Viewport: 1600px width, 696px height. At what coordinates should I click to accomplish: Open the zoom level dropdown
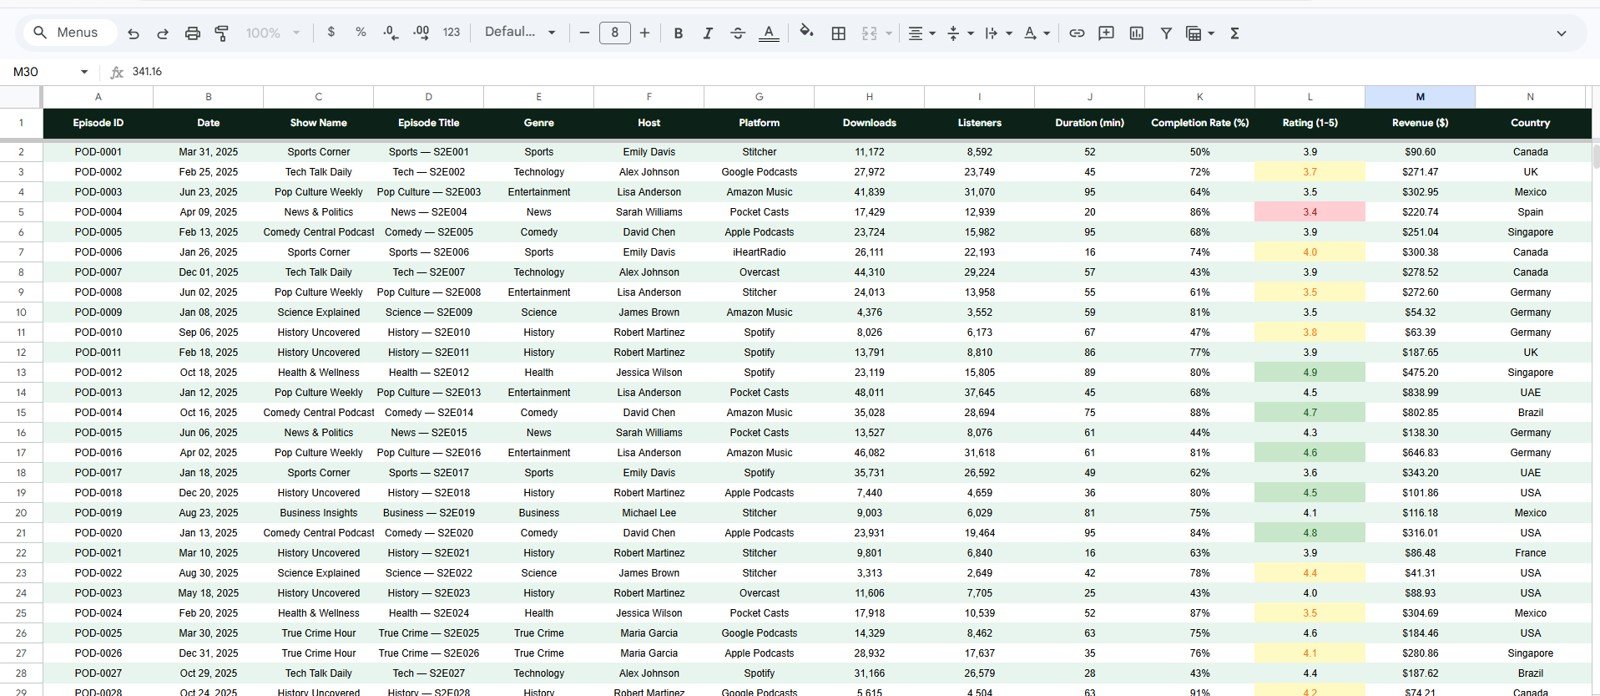click(x=273, y=33)
